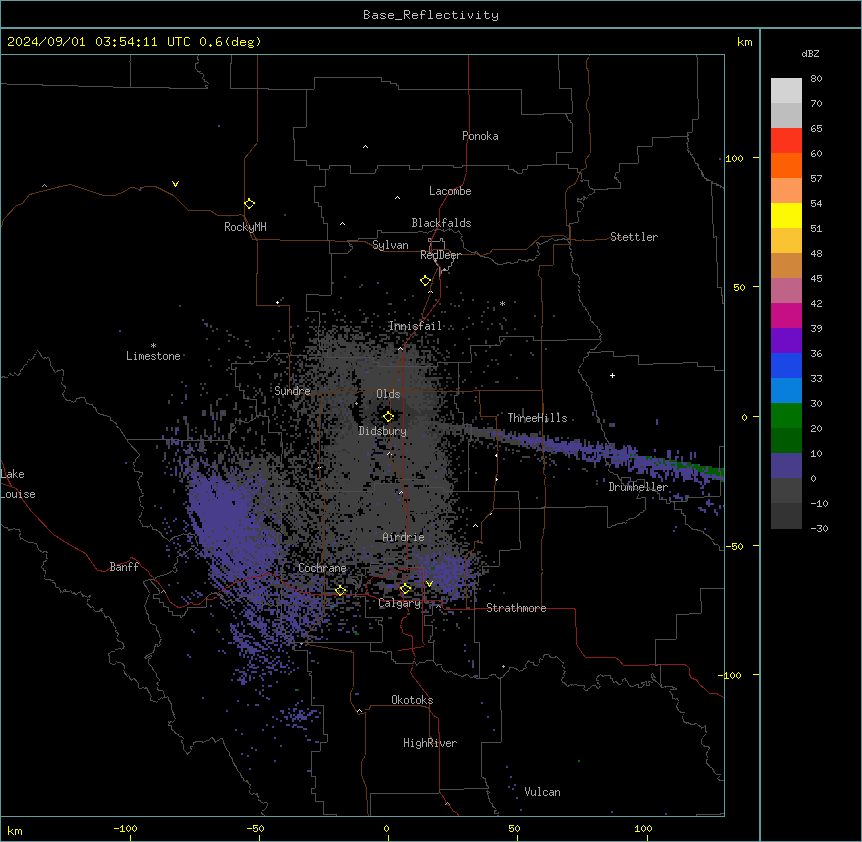
Task: Click the Lake Louise label
Action: click(17, 484)
